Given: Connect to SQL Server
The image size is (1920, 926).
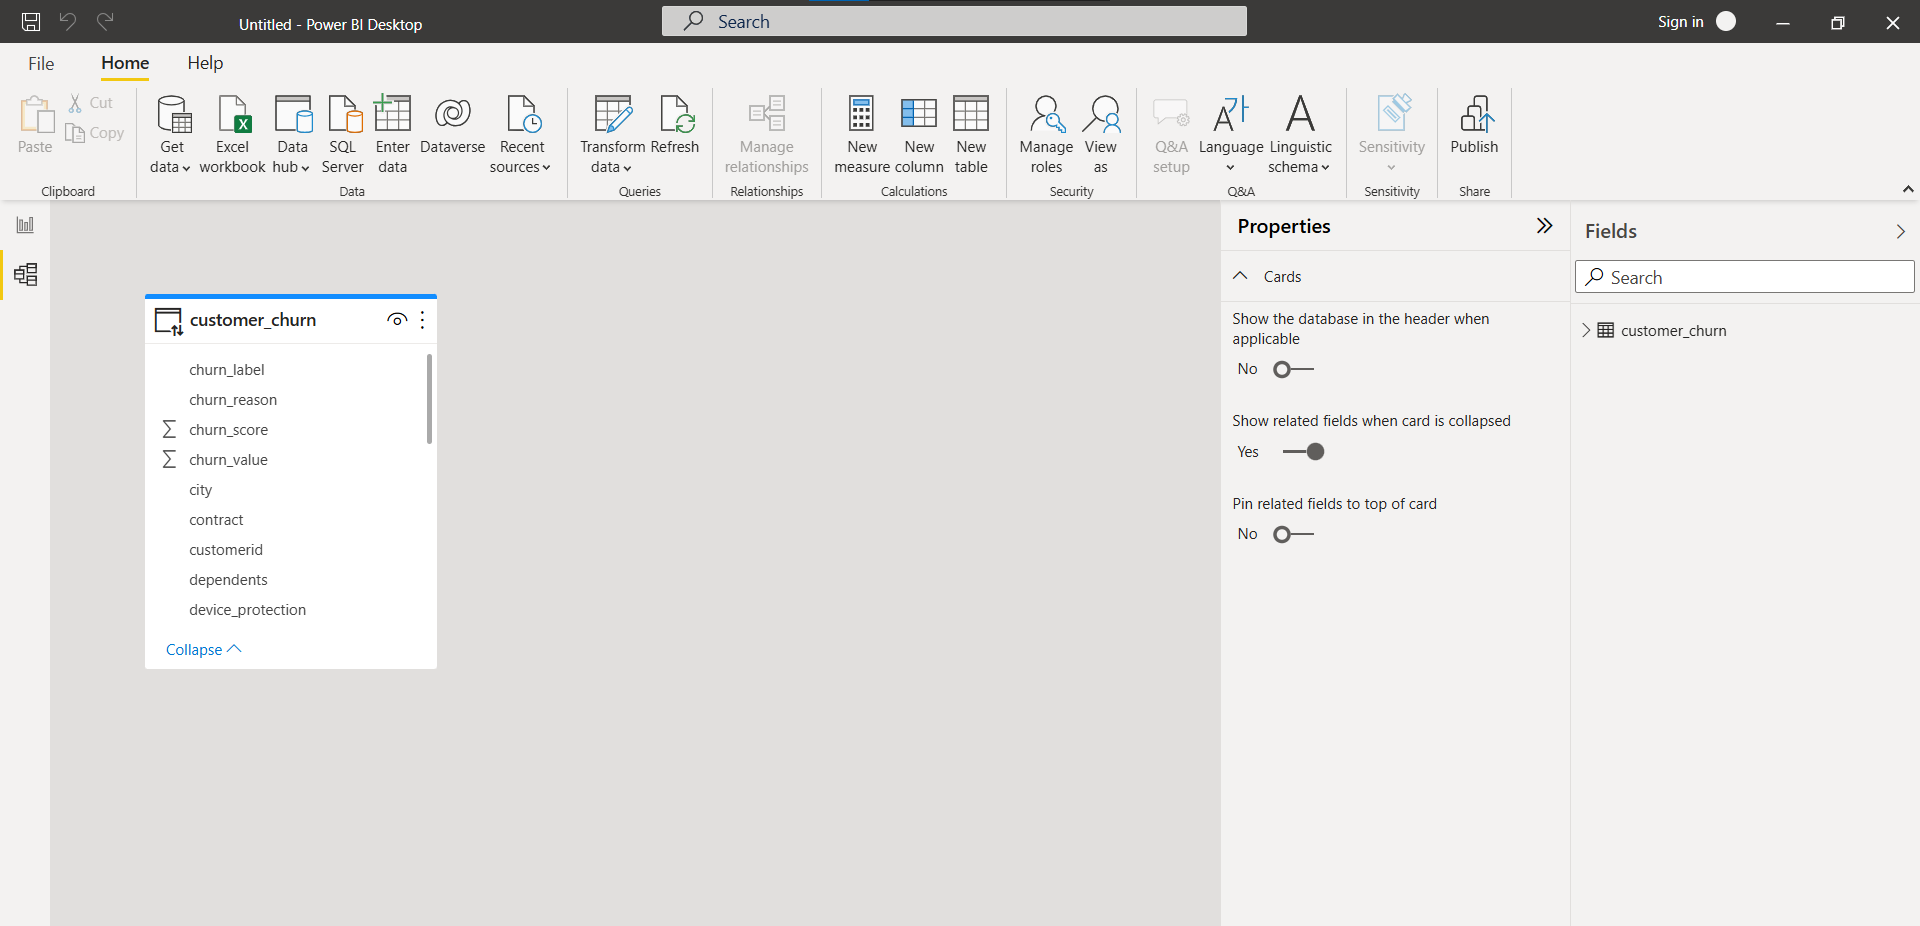Looking at the screenshot, I should click(343, 135).
